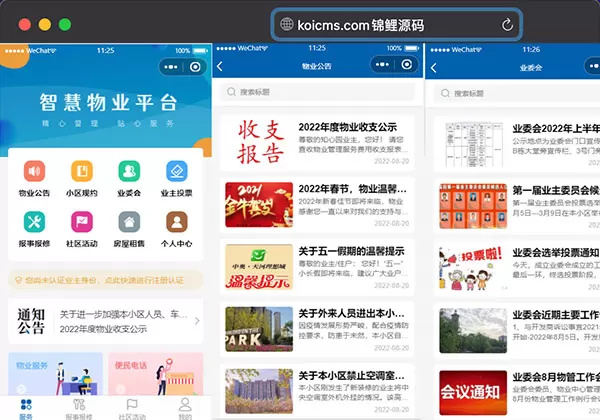This screenshot has height=420, width=600.
Task: Open the 房屋租售 house rental icon
Action: tap(129, 222)
